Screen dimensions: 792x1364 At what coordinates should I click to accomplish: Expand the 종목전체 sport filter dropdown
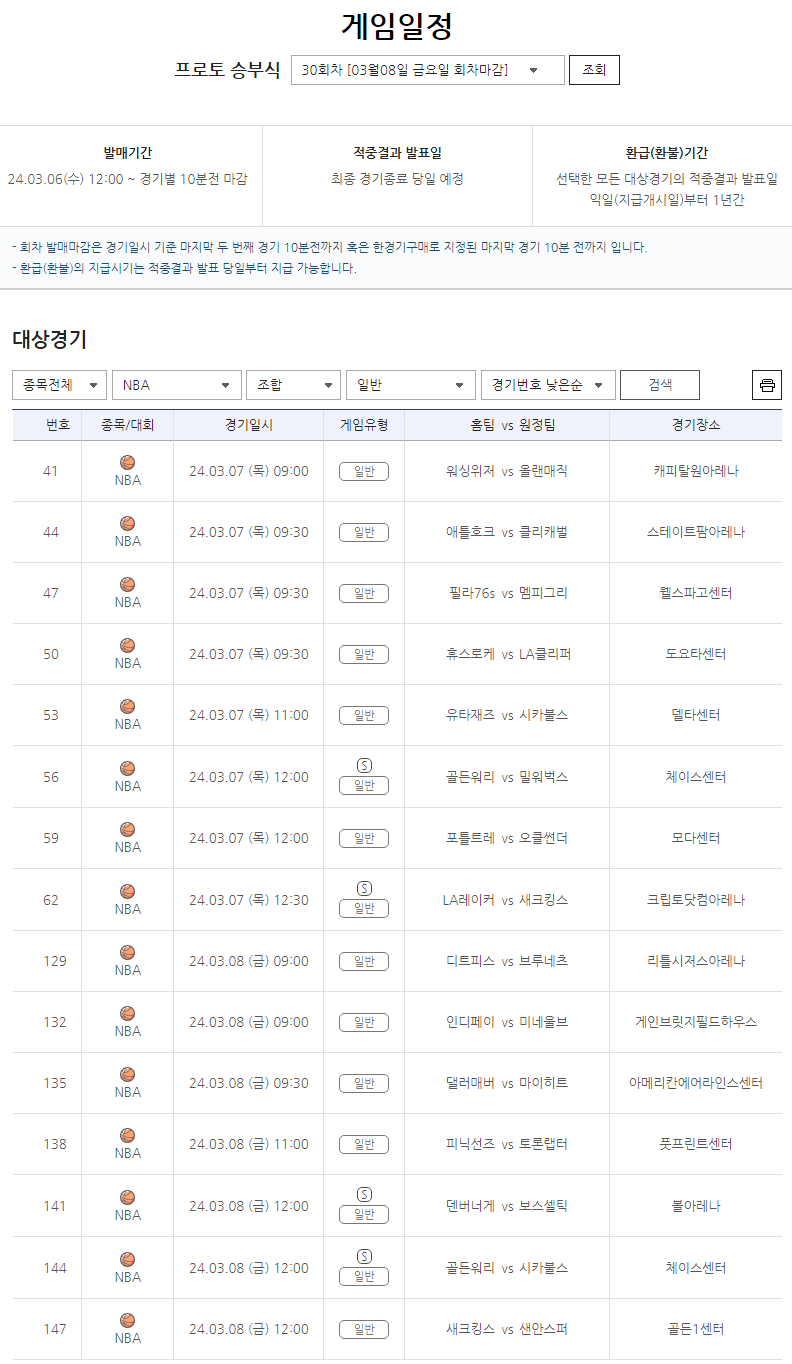[x=59, y=385]
